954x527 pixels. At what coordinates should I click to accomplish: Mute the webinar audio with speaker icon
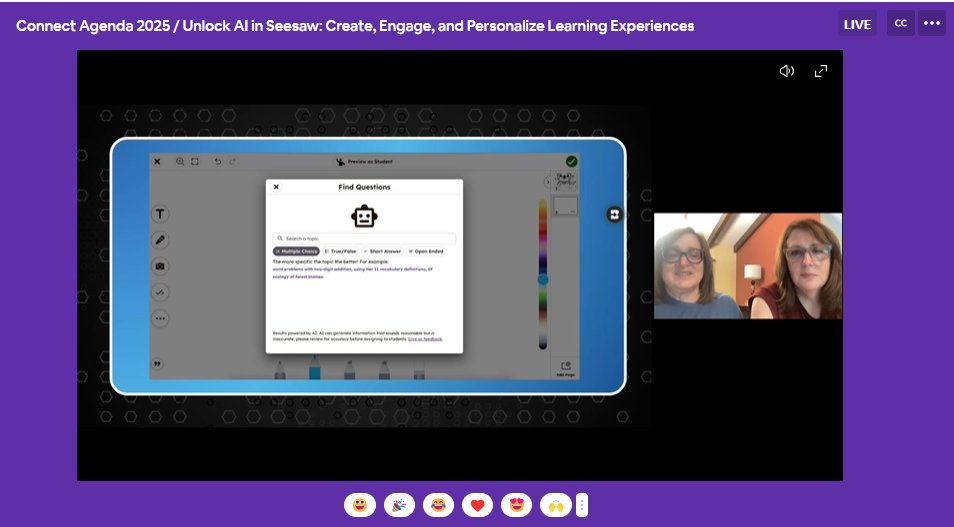pos(786,71)
